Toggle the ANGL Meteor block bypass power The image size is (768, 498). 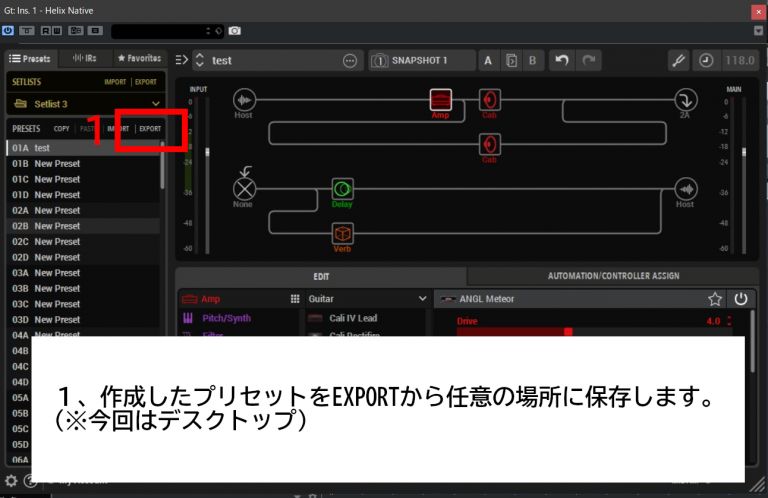(741, 299)
